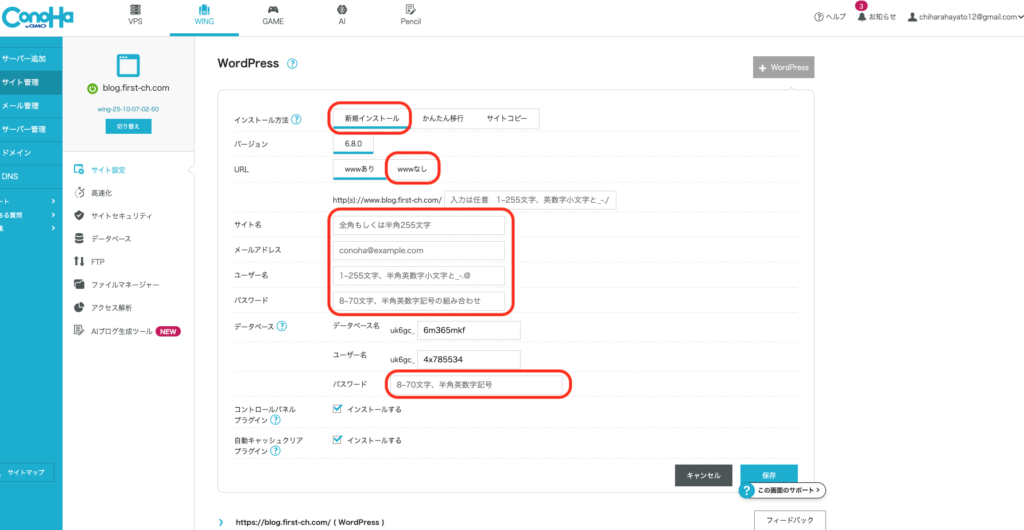This screenshot has width=1024, height=530.
Task: Click the help question mark icon beside WordPress title
Action: click(293, 64)
